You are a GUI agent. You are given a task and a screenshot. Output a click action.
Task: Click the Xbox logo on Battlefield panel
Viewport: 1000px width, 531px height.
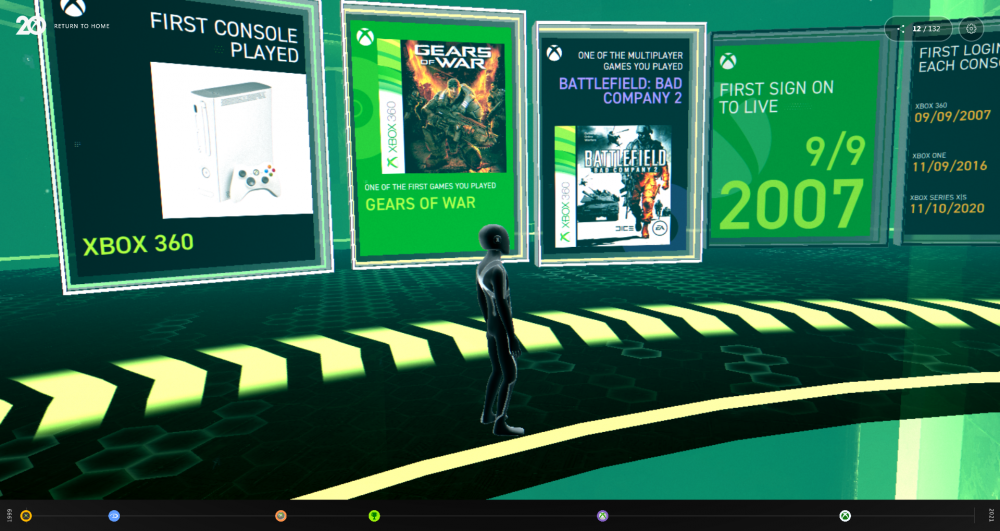(554, 53)
